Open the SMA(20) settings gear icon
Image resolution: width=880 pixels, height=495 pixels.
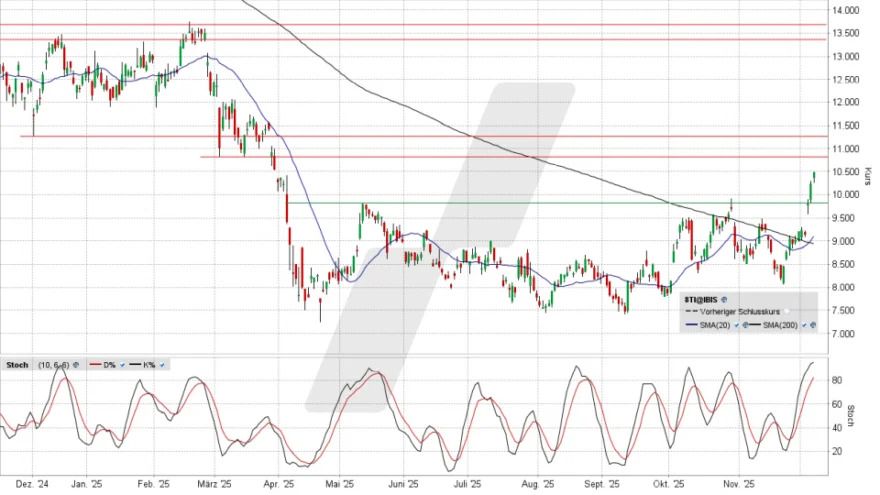pyautogui.click(x=744, y=325)
